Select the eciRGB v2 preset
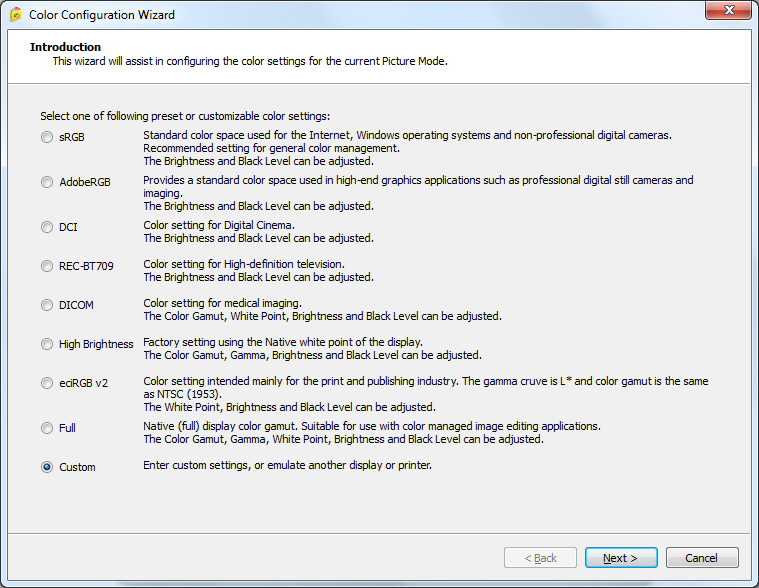759x588 pixels. point(47,383)
